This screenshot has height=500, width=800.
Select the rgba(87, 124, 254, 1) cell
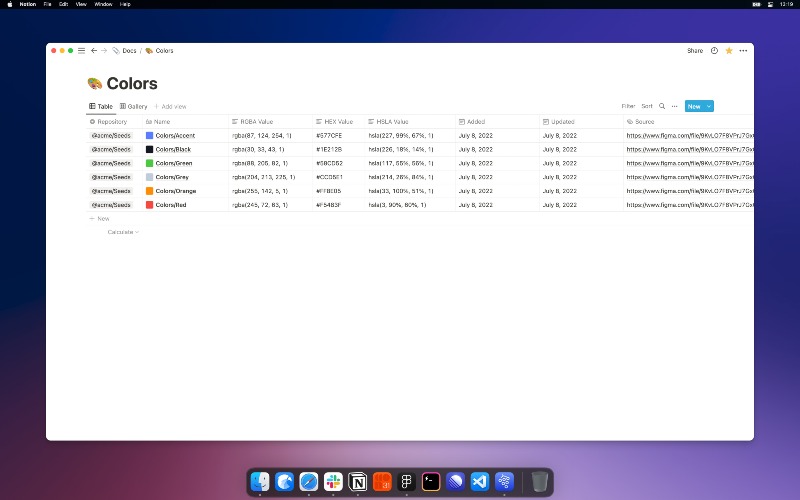coord(270,135)
